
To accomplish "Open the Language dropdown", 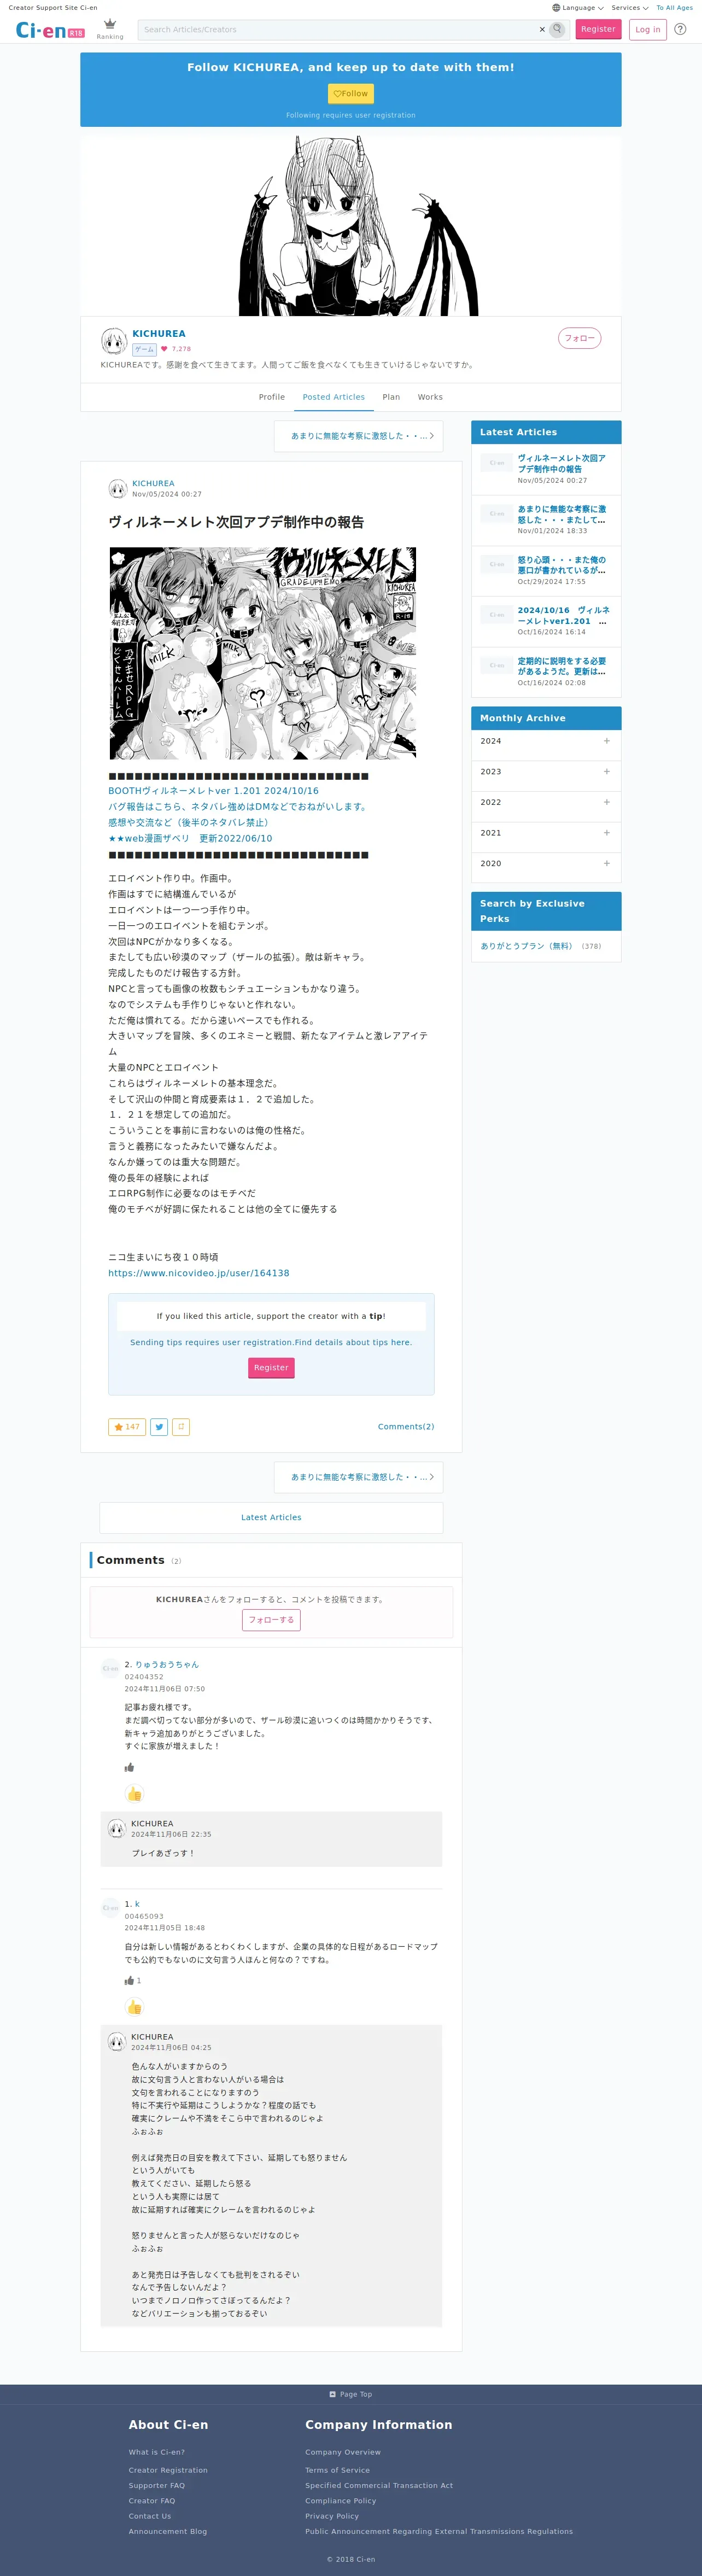I will [578, 8].
